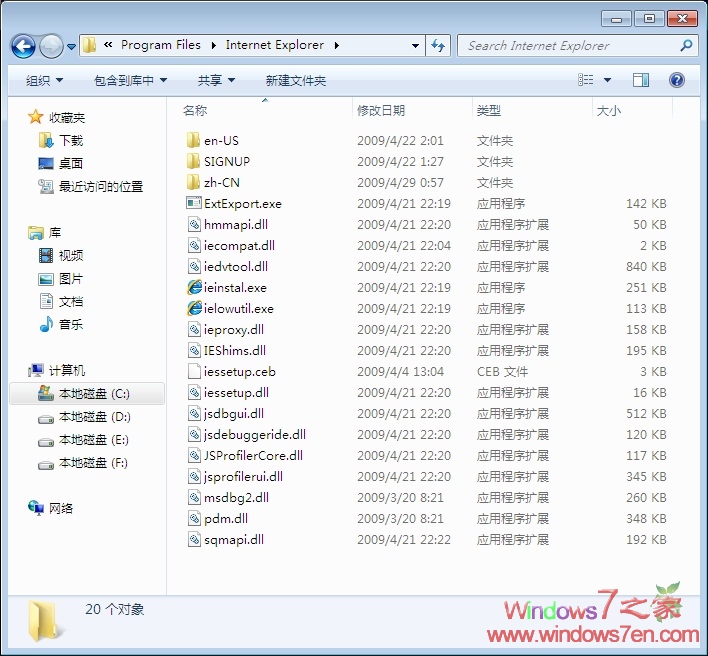This screenshot has width=708, height=656.
Task: Refresh the folder with the refresh button
Action: [438, 46]
